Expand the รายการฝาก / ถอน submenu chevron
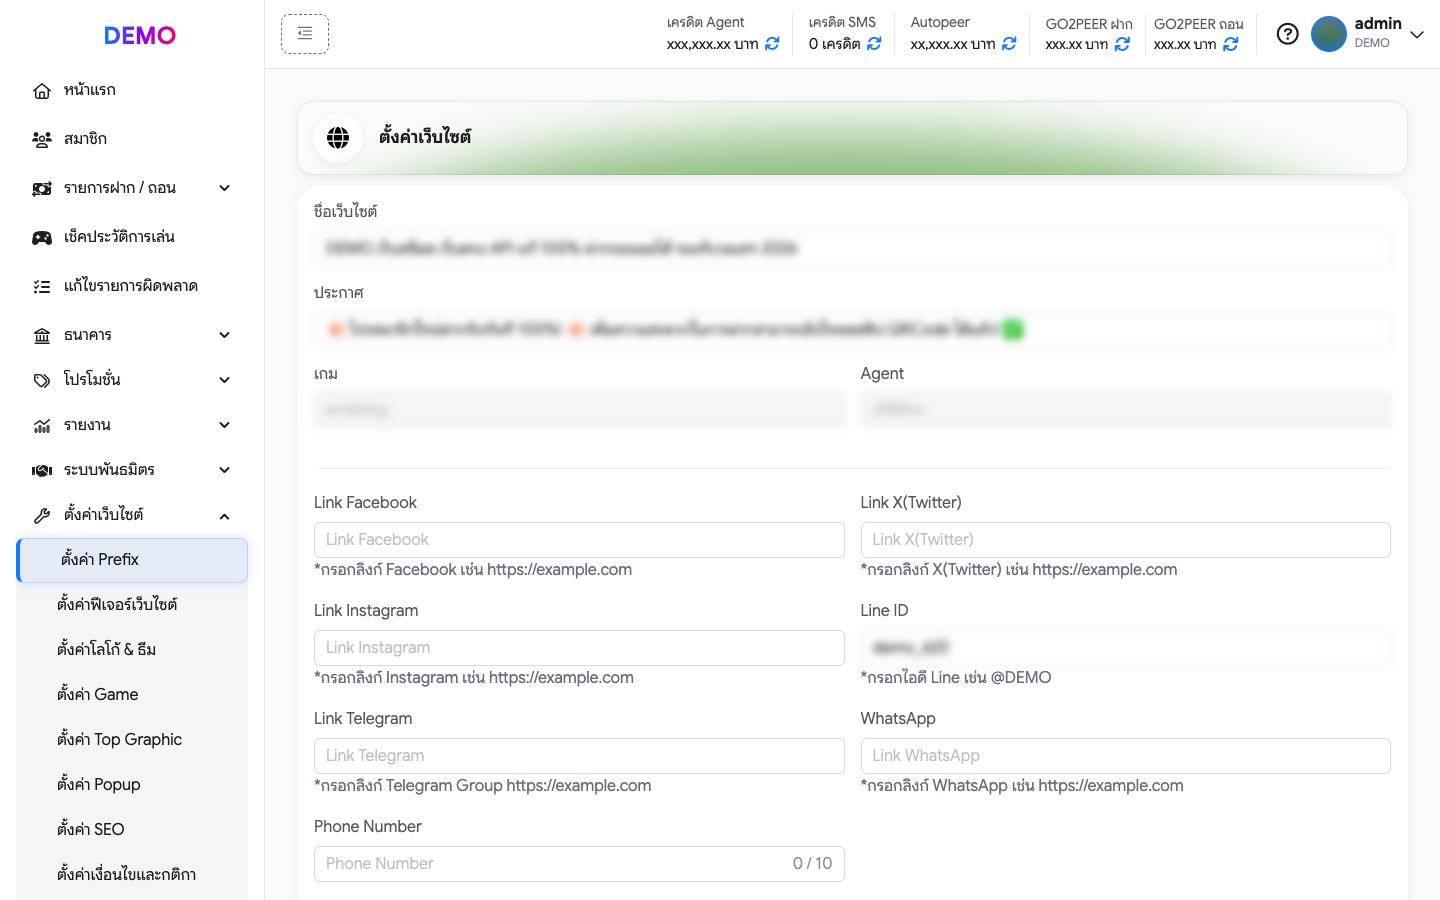The image size is (1440, 900). click(224, 188)
